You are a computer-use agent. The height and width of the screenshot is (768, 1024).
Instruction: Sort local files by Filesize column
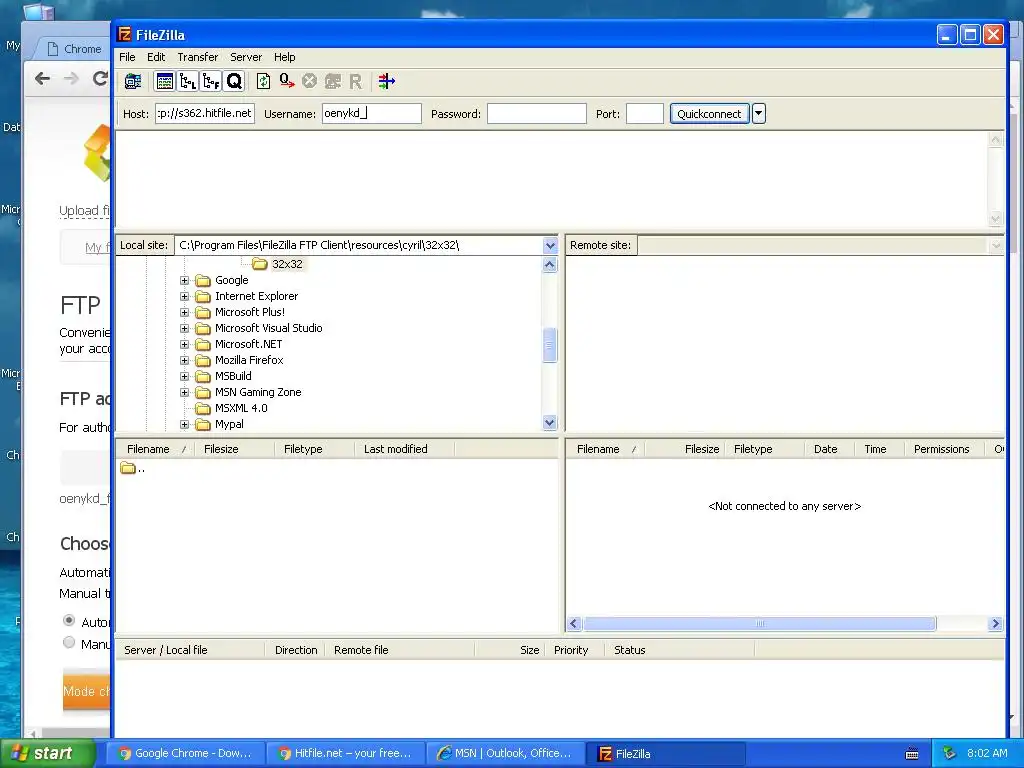235,449
